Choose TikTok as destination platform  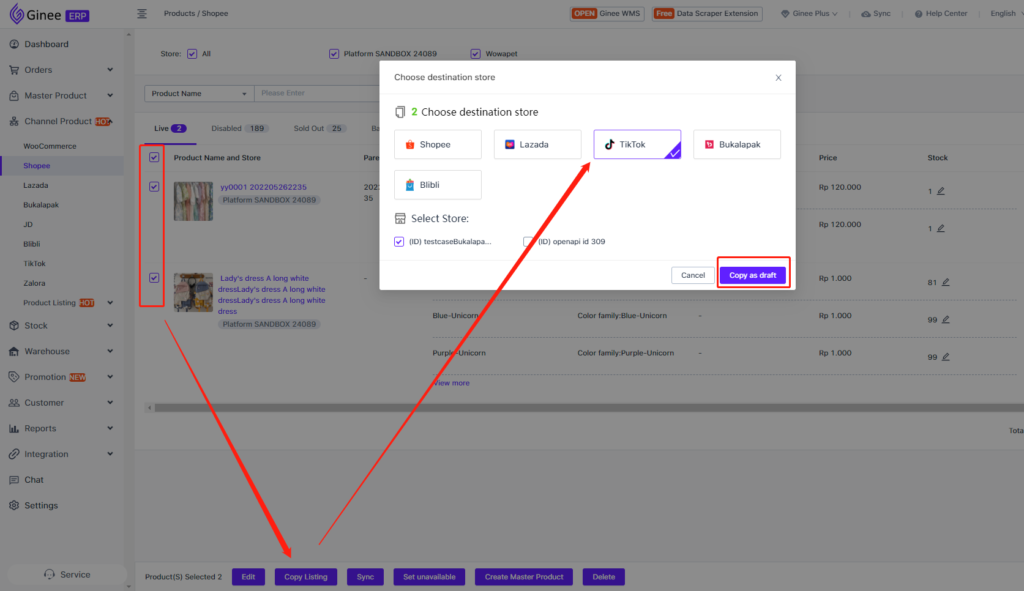tap(637, 144)
